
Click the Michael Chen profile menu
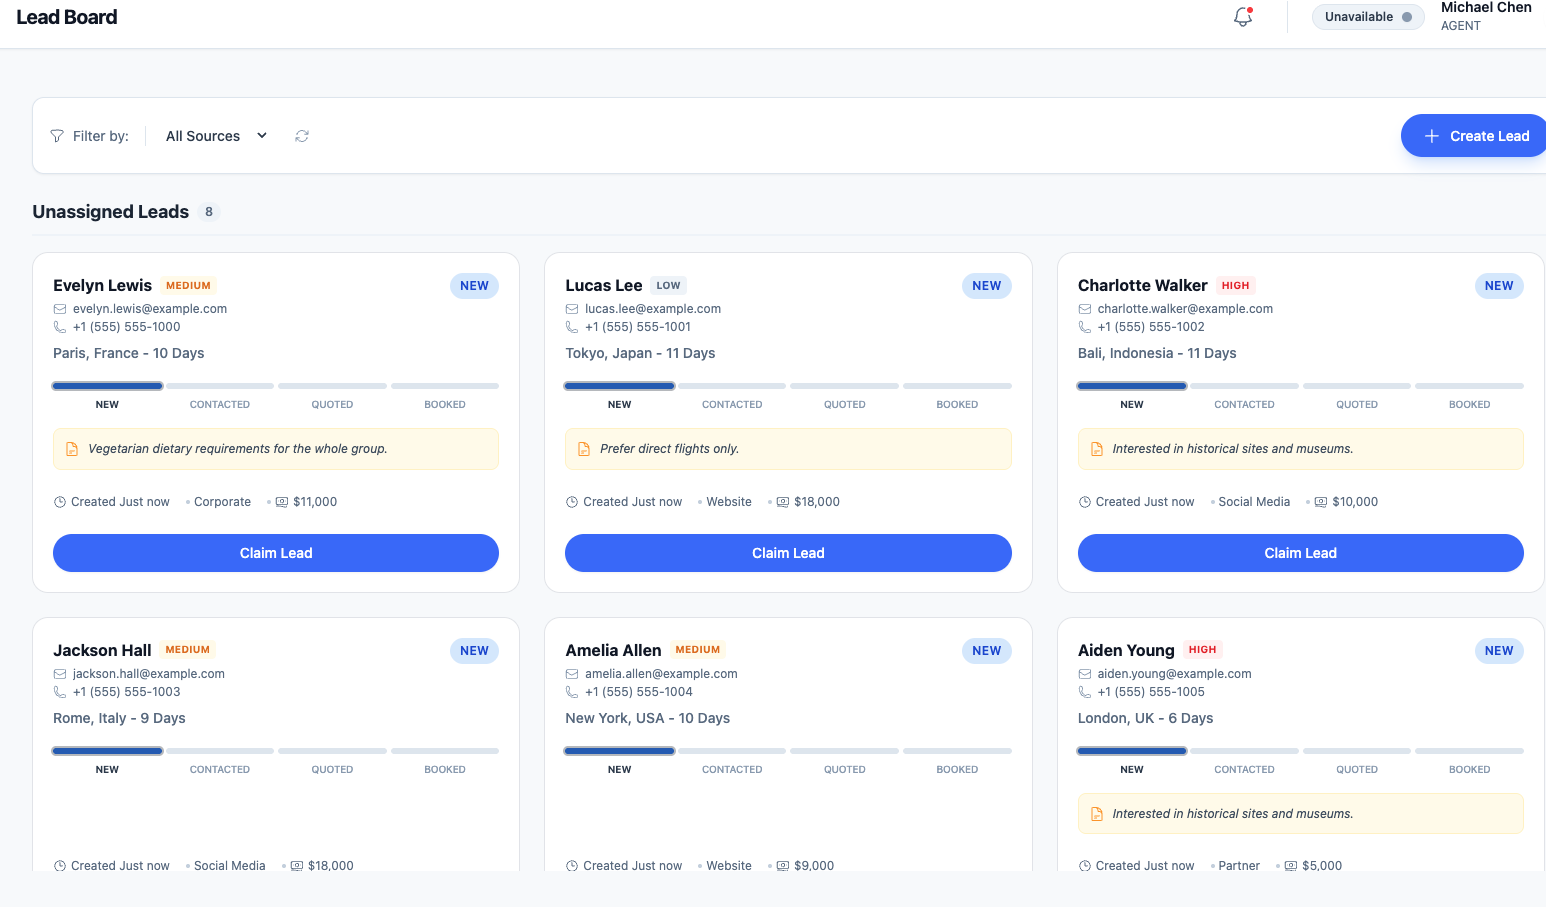[1485, 17]
